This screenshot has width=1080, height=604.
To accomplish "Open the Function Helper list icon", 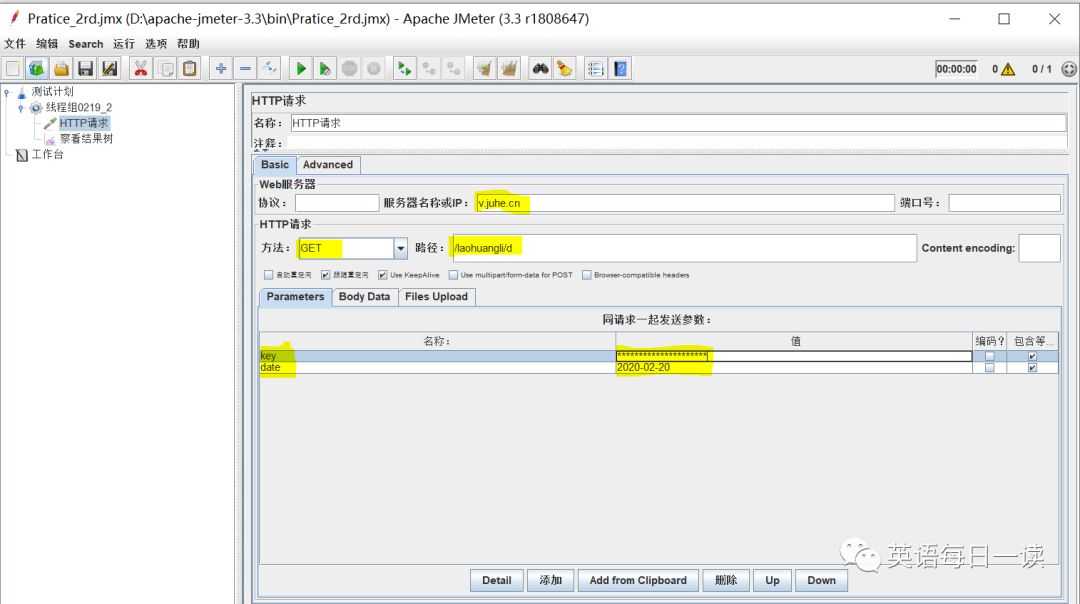I will tap(596, 68).
